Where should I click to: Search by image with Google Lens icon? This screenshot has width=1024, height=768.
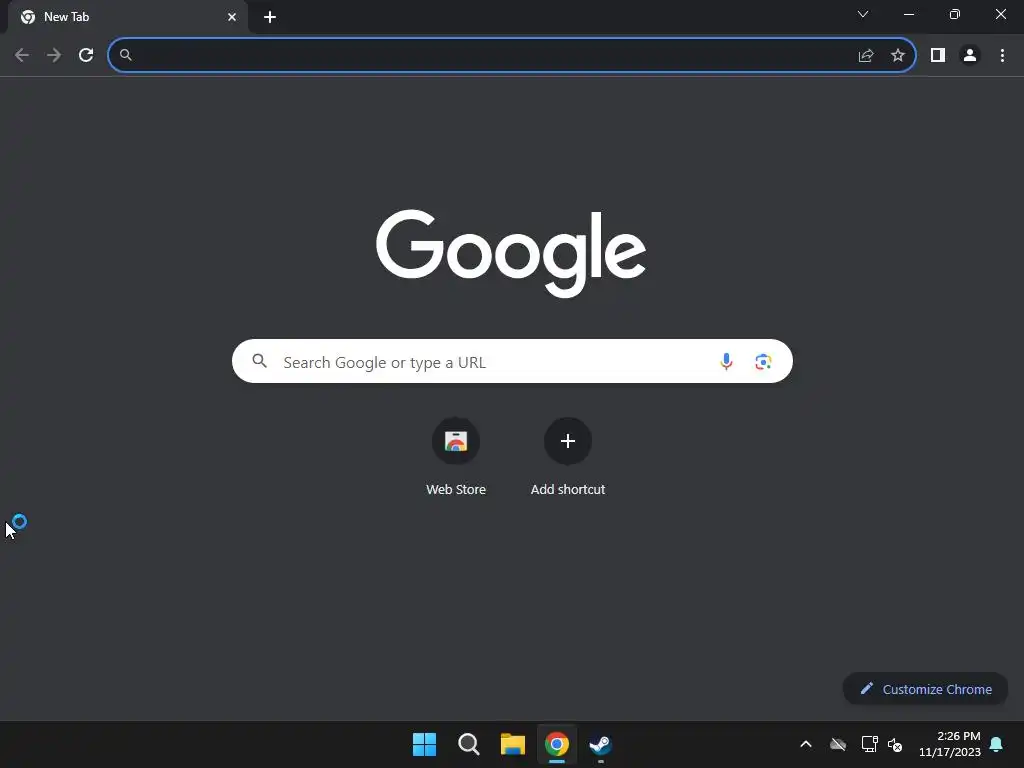pyautogui.click(x=763, y=361)
